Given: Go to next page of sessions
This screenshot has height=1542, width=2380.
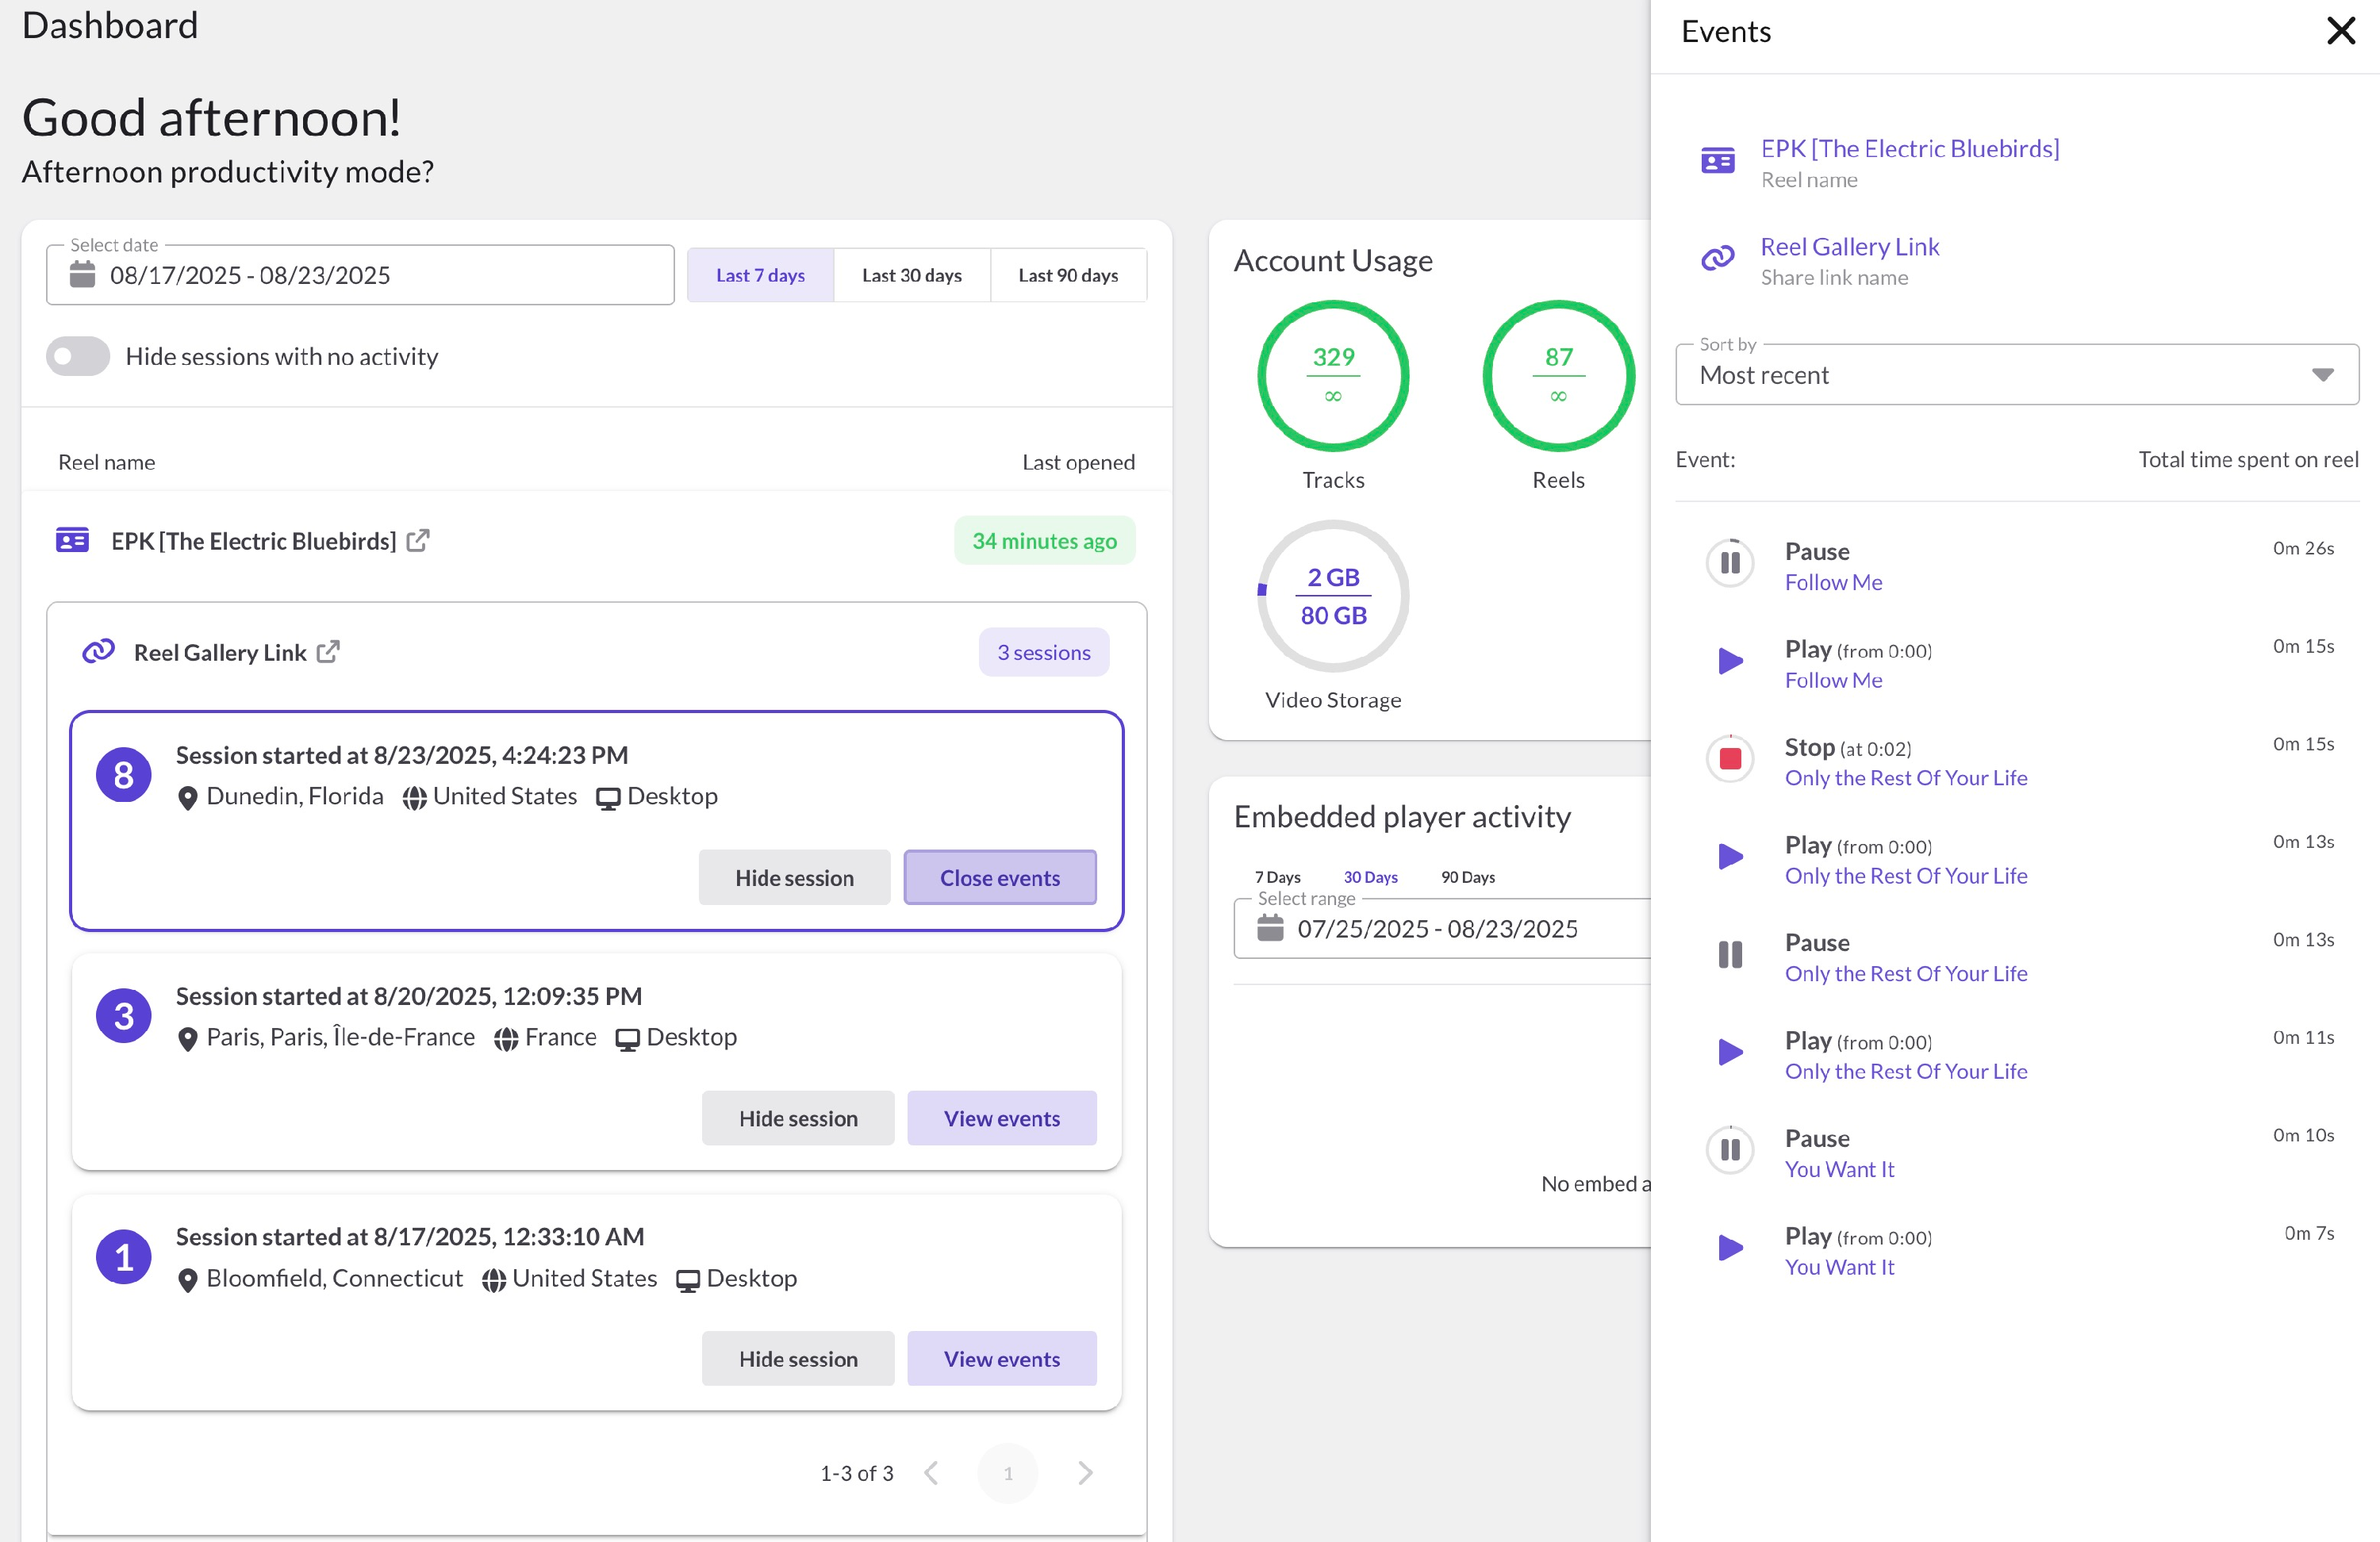Looking at the screenshot, I should tap(1085, 1473).
